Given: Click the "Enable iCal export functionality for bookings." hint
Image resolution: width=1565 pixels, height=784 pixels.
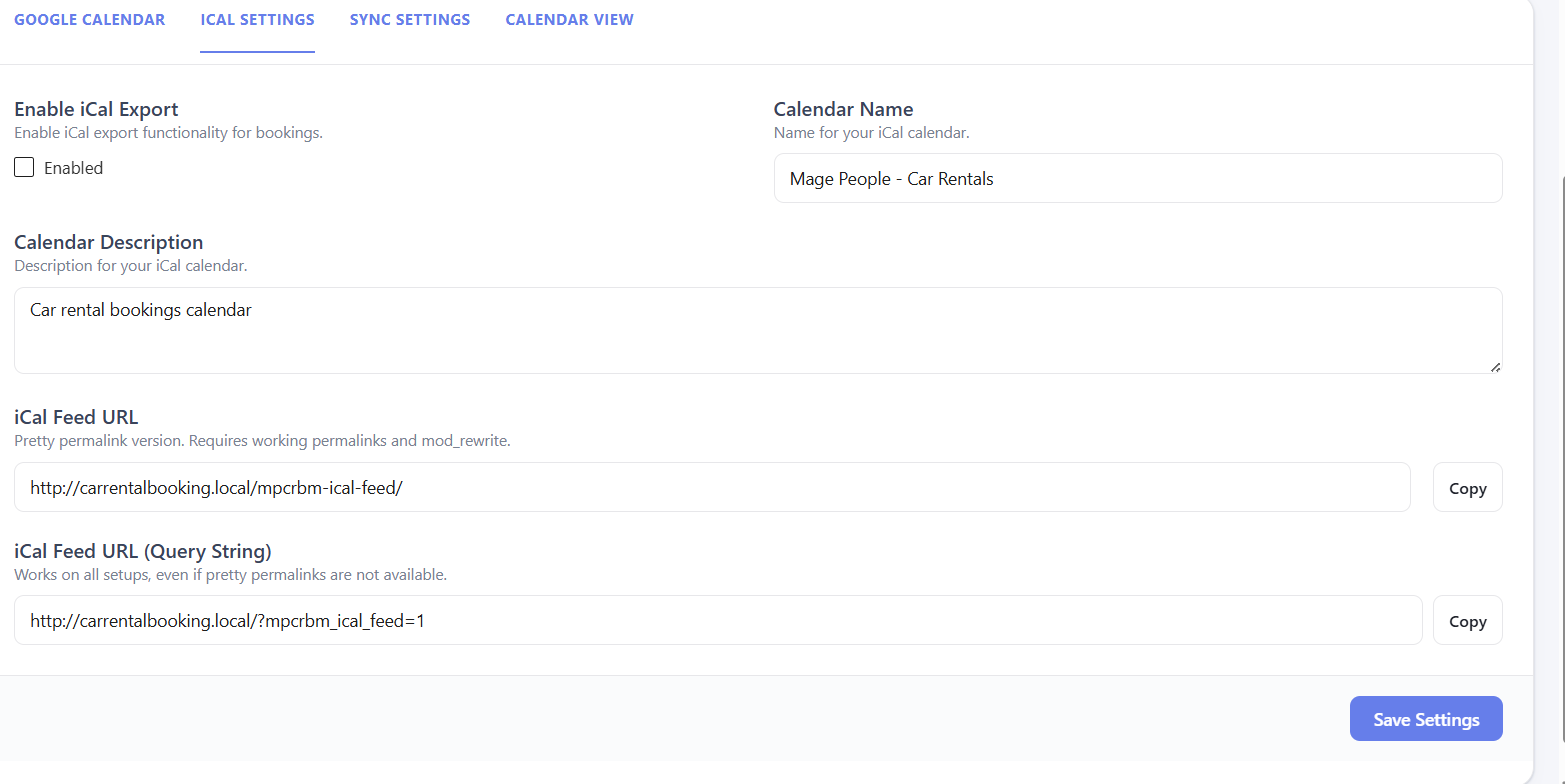Looking at the screenshot, I should click(x=168, y=132).
